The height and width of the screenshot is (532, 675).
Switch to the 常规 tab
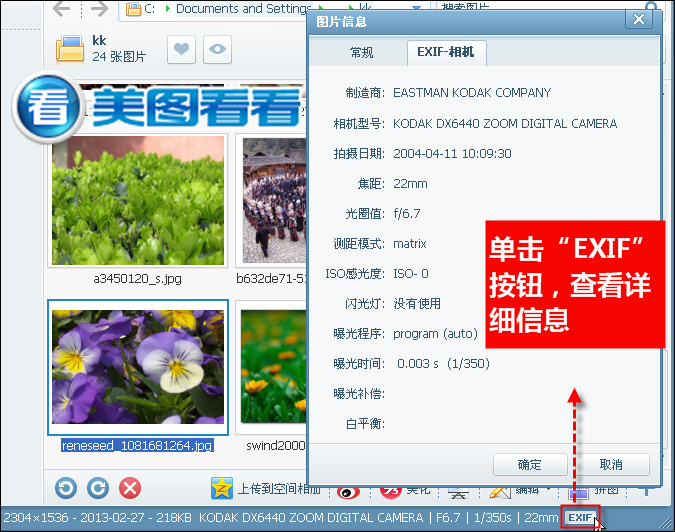pyautogui.click(x=361, y=53)
